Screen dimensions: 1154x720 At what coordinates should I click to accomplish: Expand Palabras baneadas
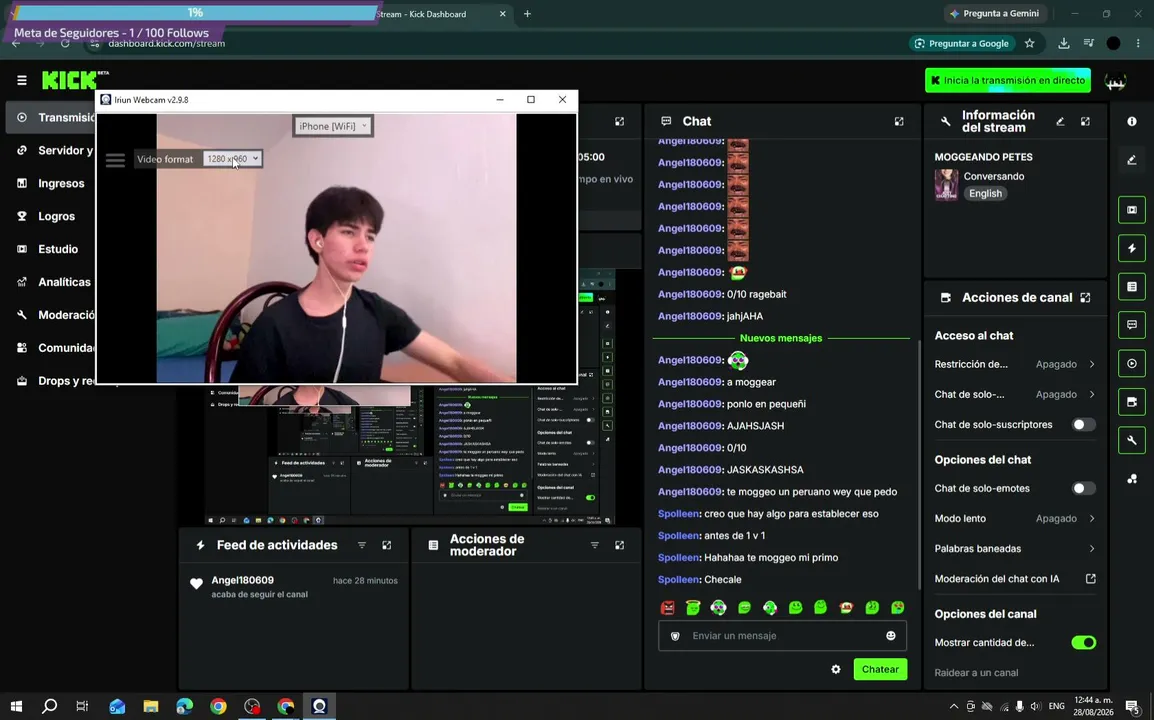tap(1015, 548)
